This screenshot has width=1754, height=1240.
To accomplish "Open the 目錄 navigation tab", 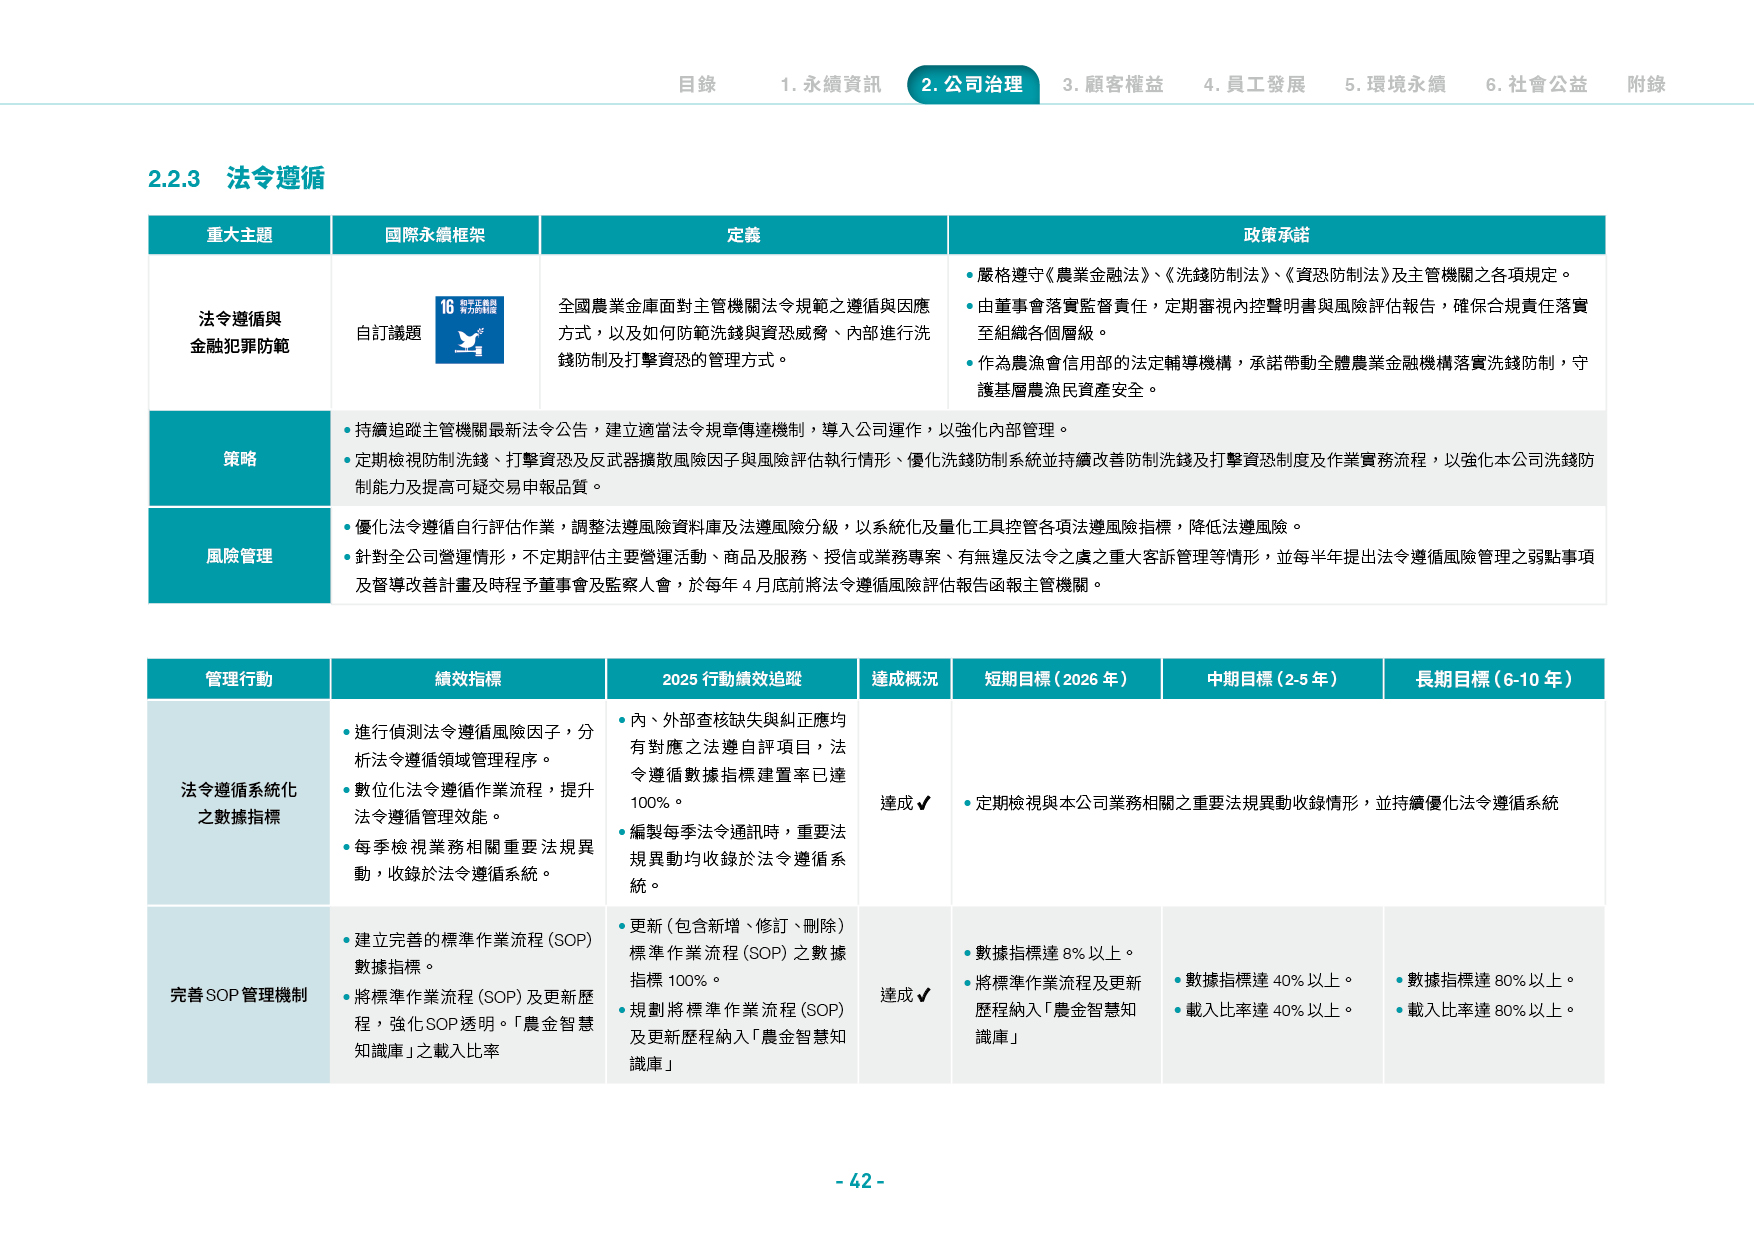I will 697,85.
